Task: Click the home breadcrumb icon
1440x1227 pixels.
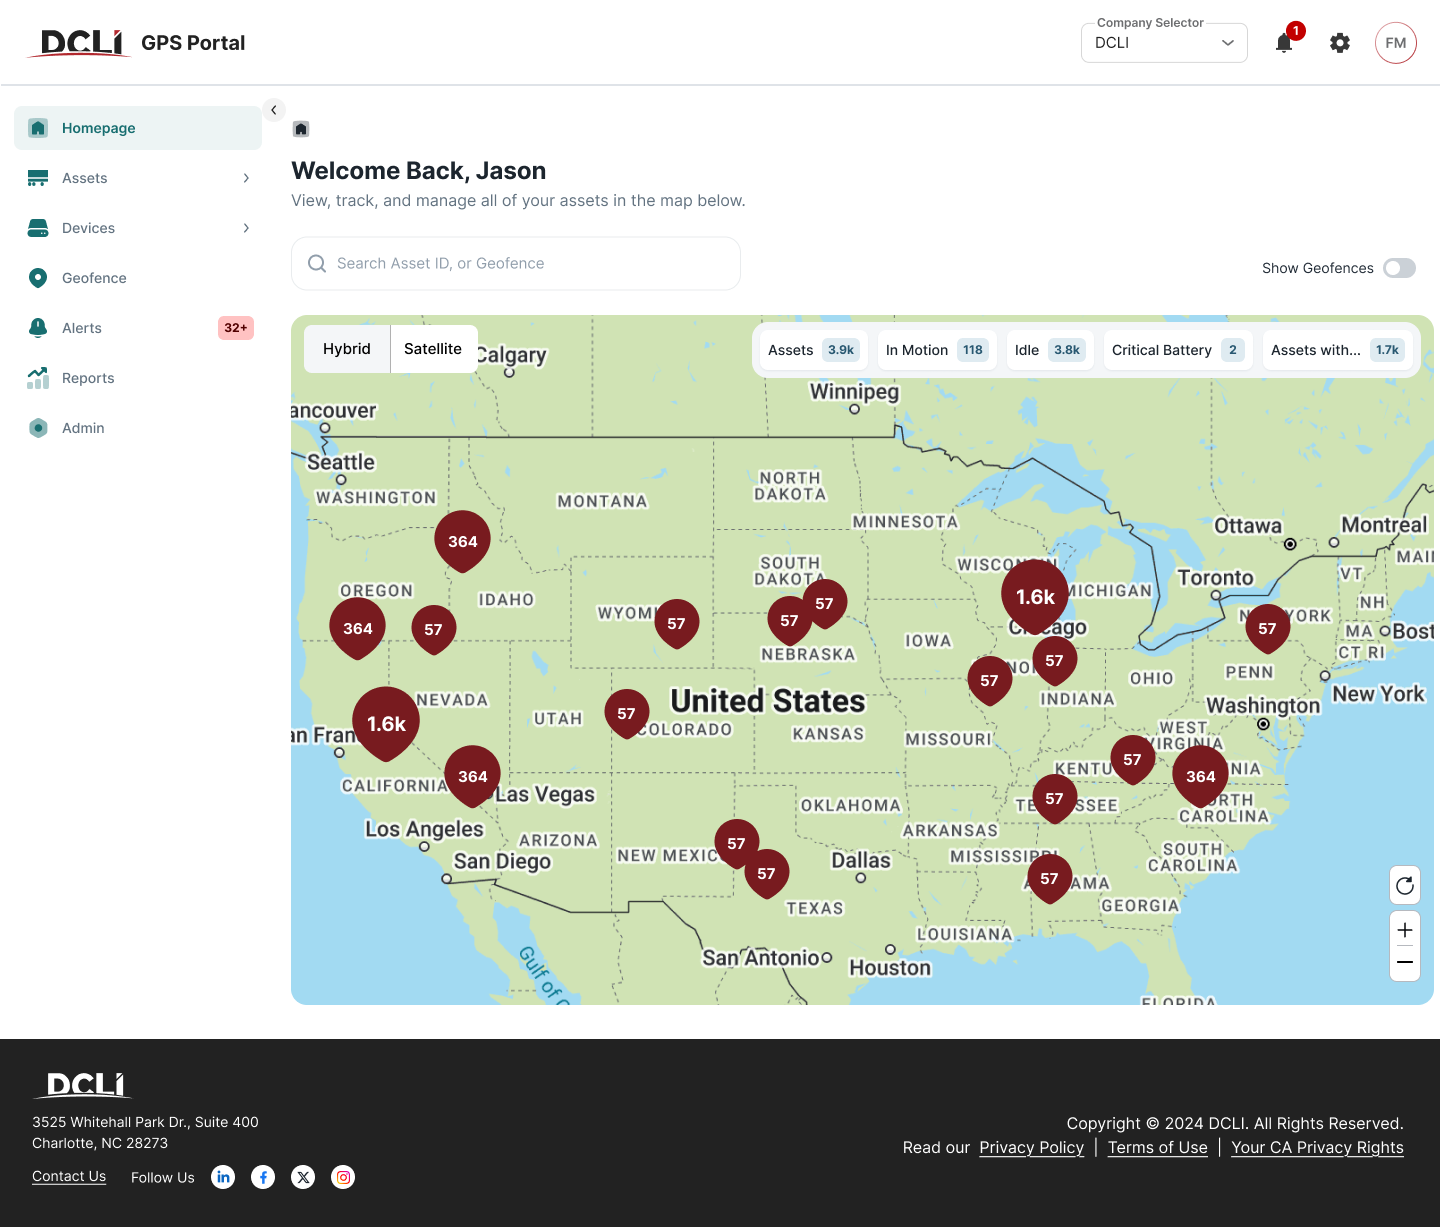Action: point(301,129)
